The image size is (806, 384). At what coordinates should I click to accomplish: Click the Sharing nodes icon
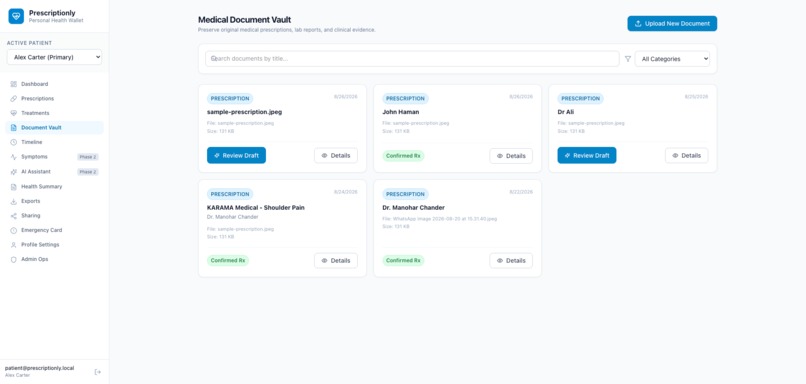13,215
